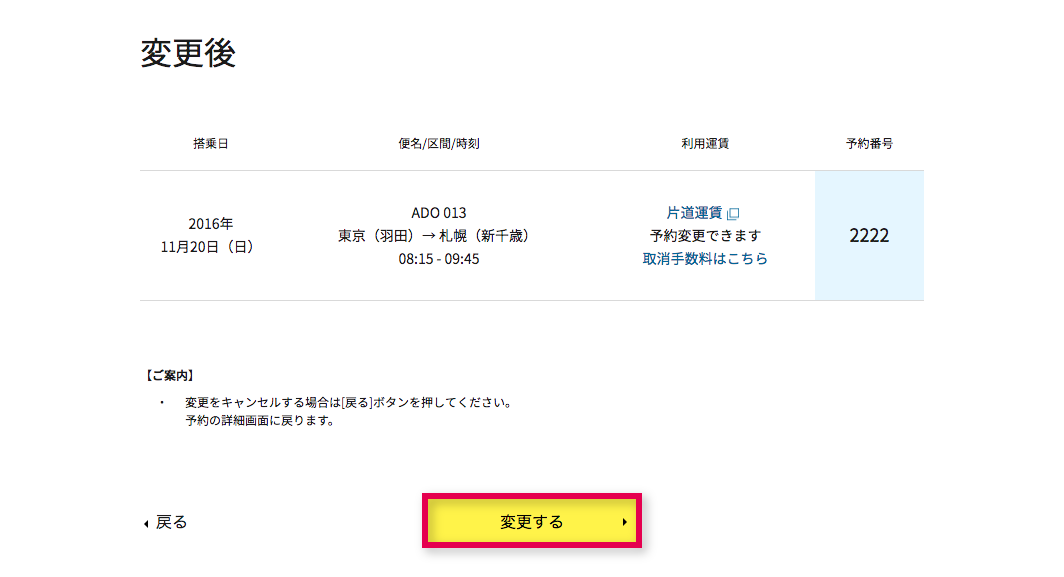Screen dimensions: 1064x577
Task: Click the 予約変更できます status text
Action: 705,236
